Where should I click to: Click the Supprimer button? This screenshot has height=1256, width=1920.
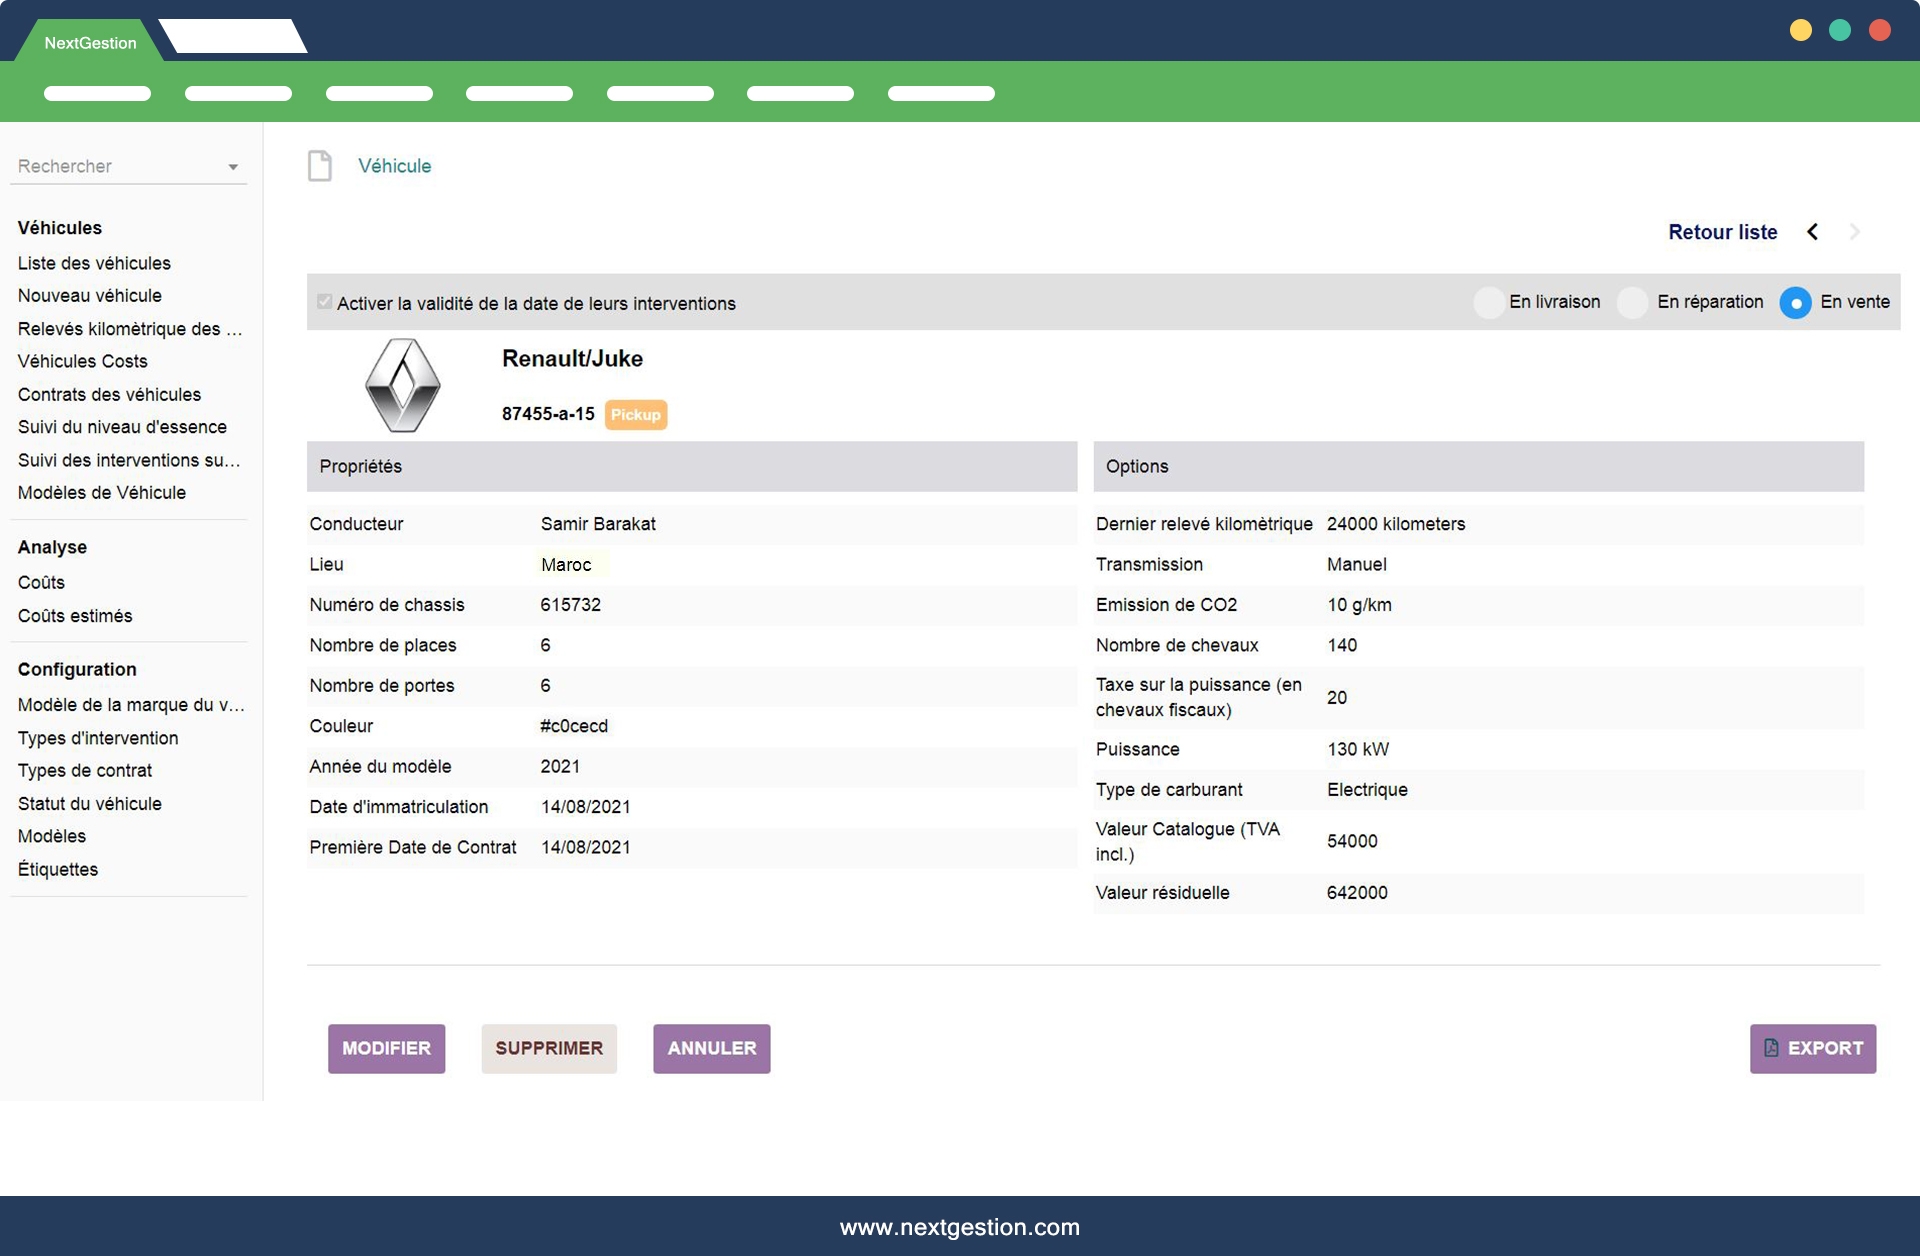(548, 1048)
